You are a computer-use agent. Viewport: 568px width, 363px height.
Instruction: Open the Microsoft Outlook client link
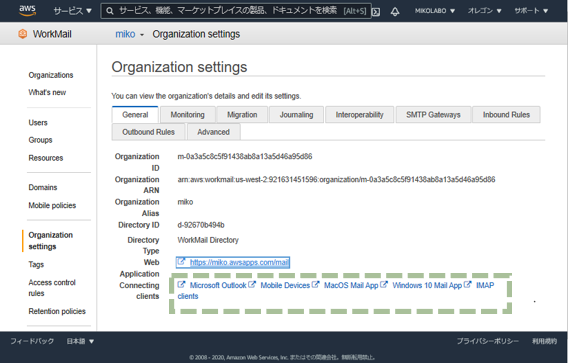(x=218, y=285)
